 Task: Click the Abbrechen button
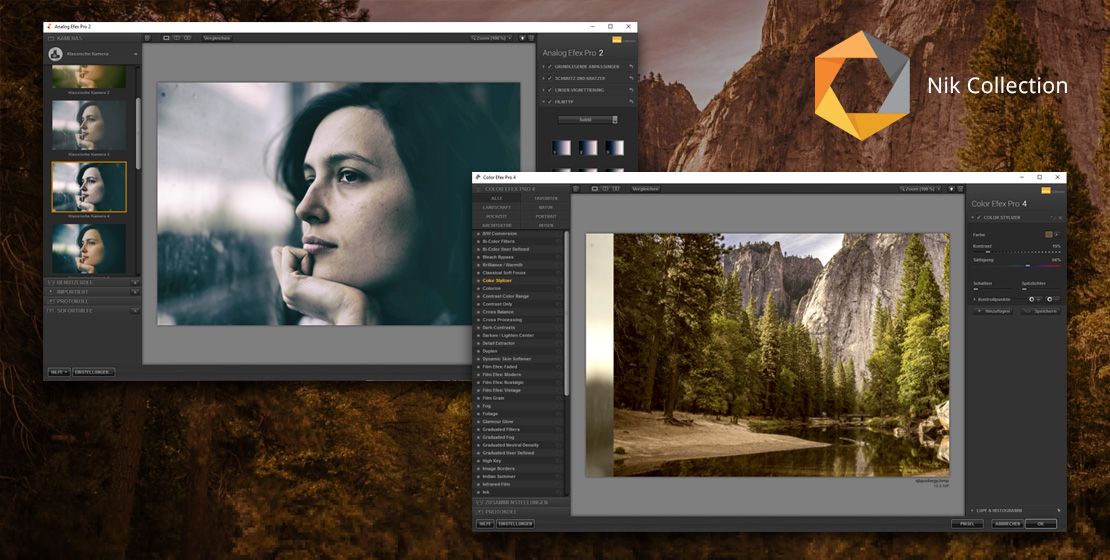coord(1005,524)
